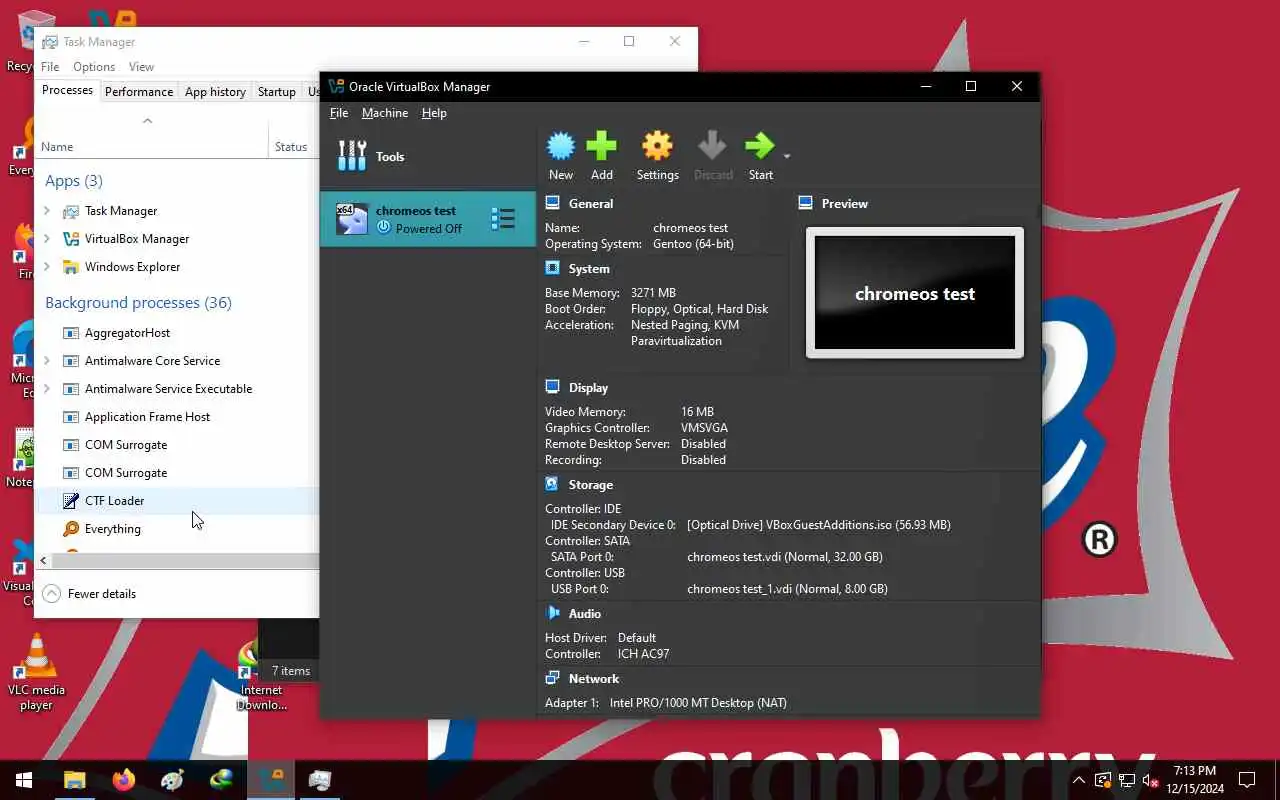Open the Internet Download Manager desktop shortcut
The width and height of the screenshot is (1280, 800).
[x=261, y=675]
